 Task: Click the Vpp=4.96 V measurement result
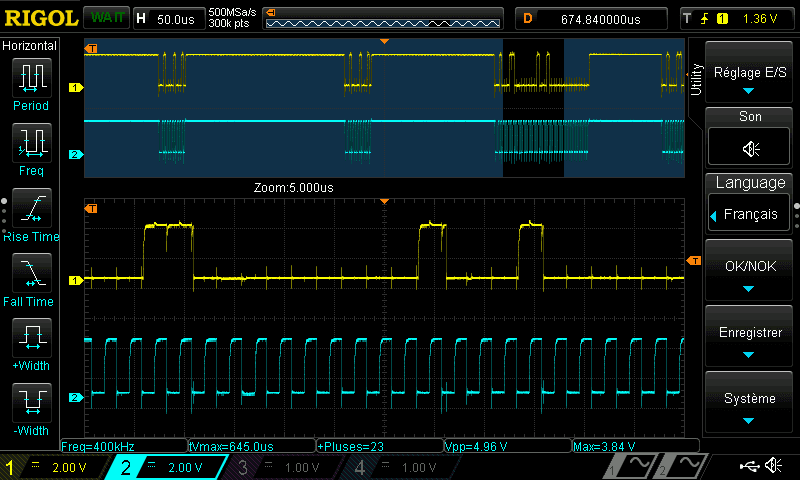(x=508, y=446)
